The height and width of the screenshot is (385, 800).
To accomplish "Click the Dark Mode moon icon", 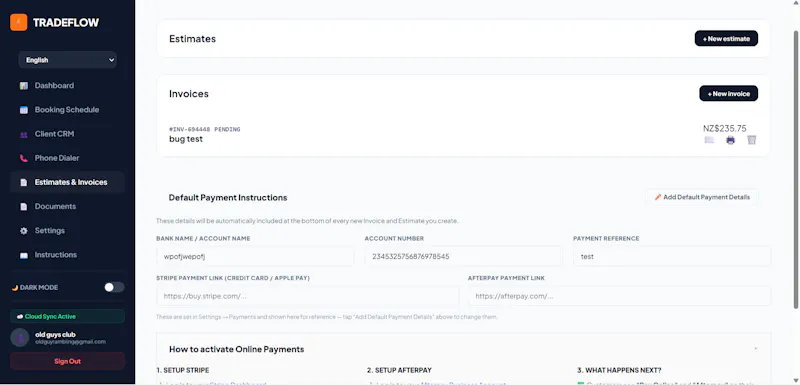I will tap(15, 288).
